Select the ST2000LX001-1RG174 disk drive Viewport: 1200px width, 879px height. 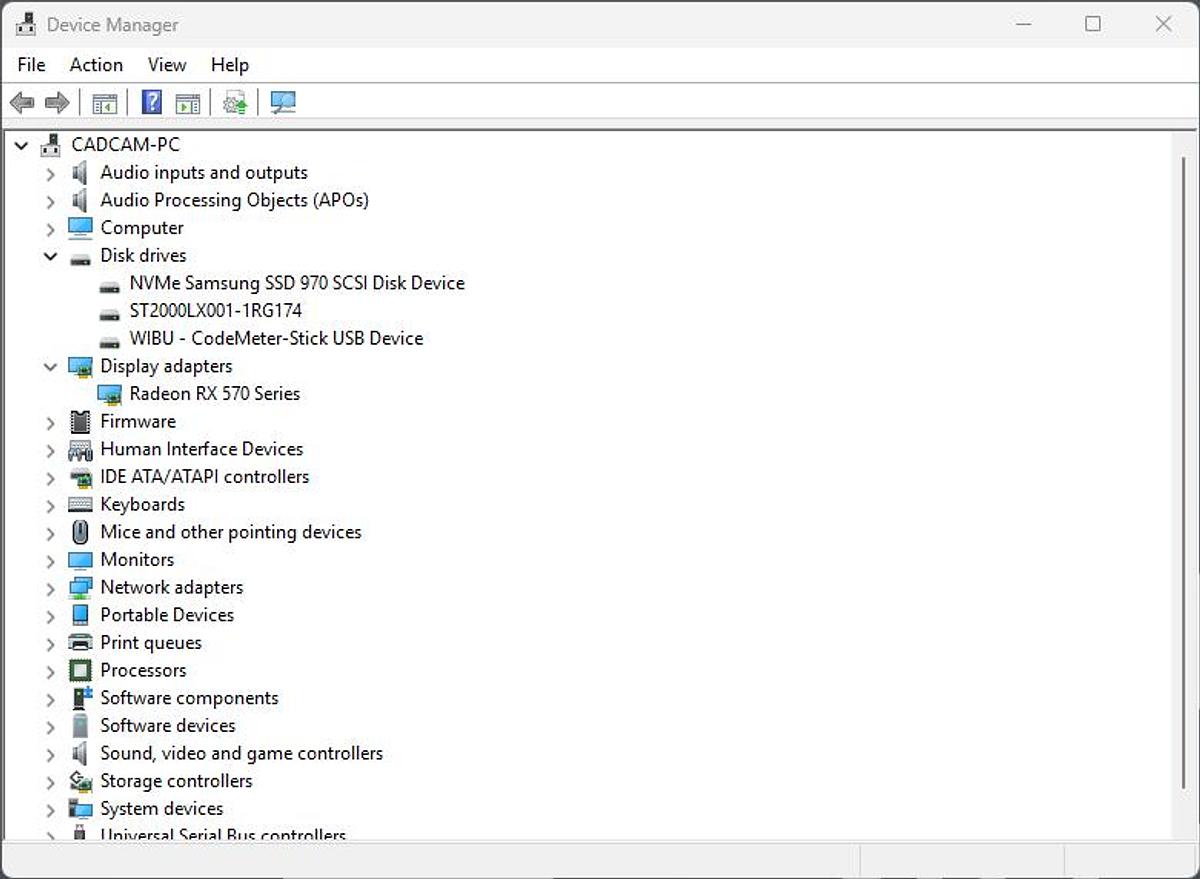pyautogui.click(x=215, y=311)
